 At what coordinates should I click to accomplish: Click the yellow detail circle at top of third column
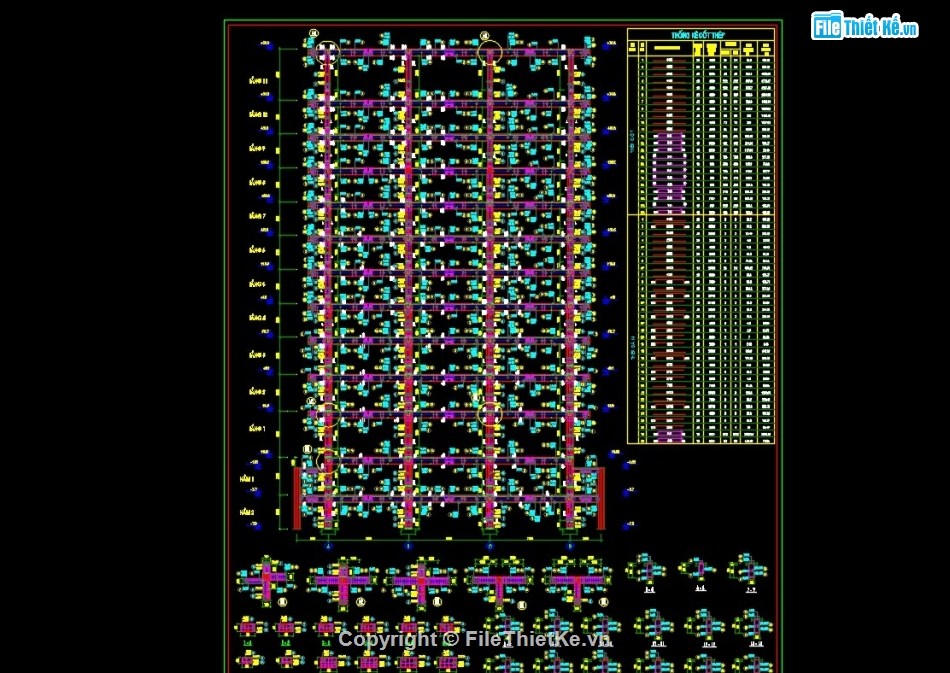(x=489, y=51)
